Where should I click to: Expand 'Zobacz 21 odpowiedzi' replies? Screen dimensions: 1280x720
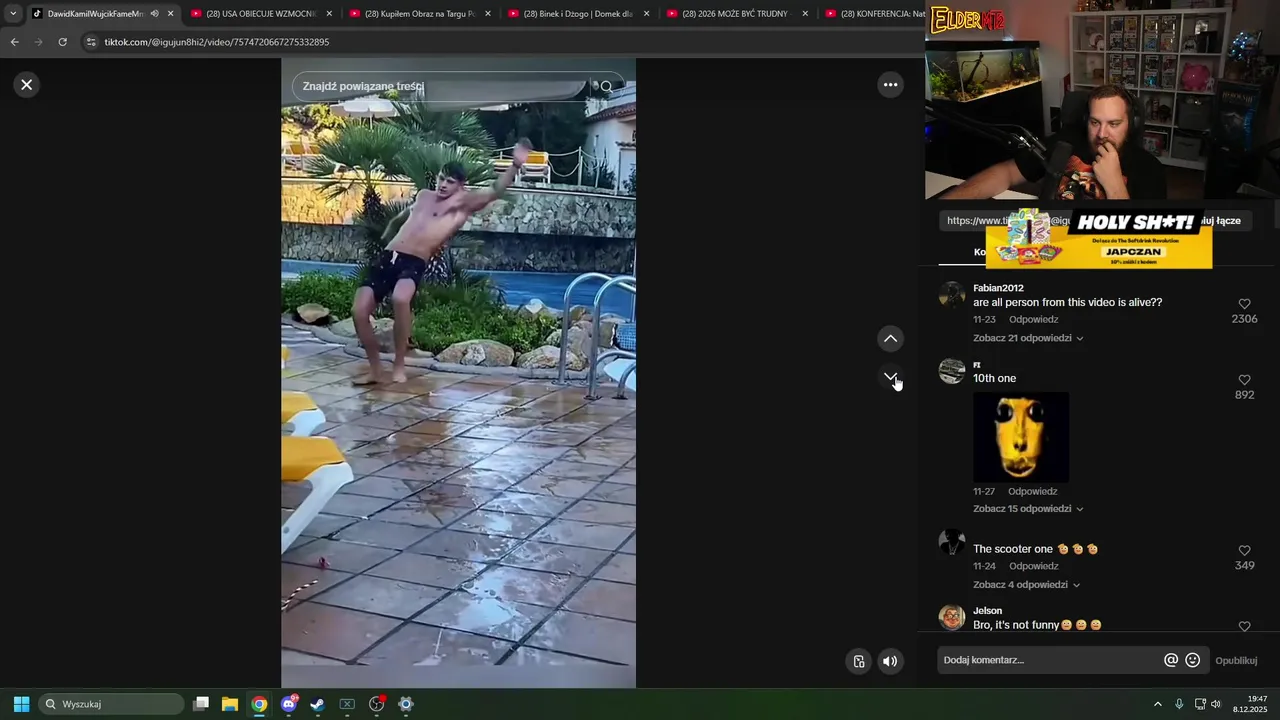coord(1028,338)
